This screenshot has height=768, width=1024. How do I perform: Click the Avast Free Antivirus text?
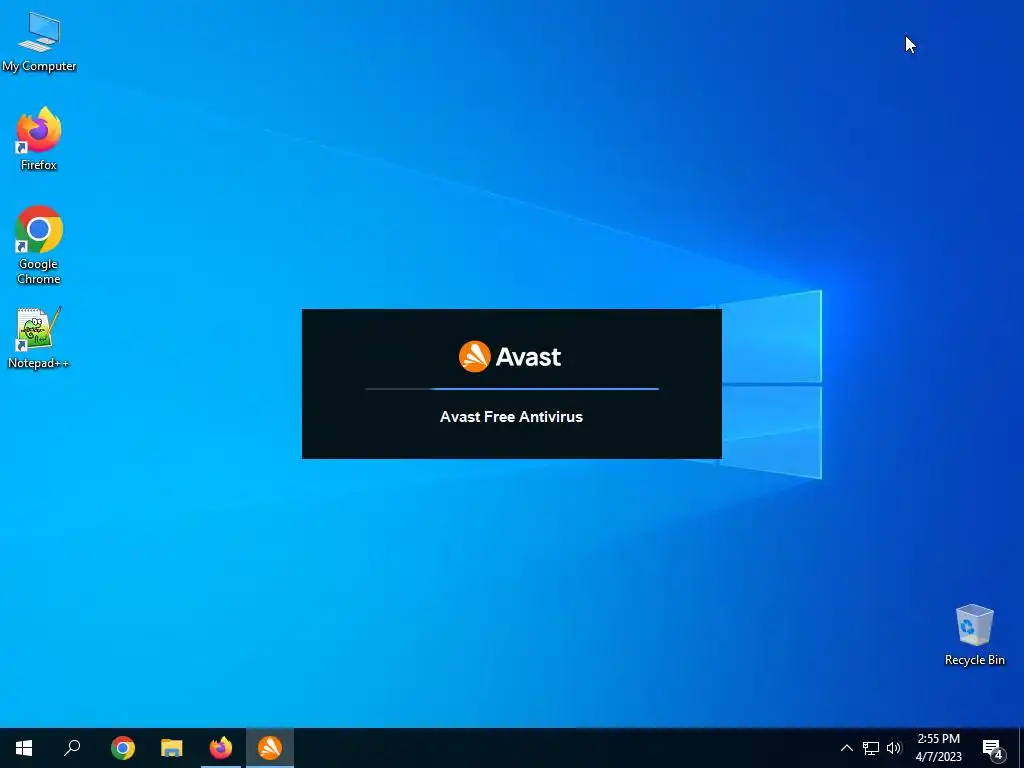tap(511, 417)
